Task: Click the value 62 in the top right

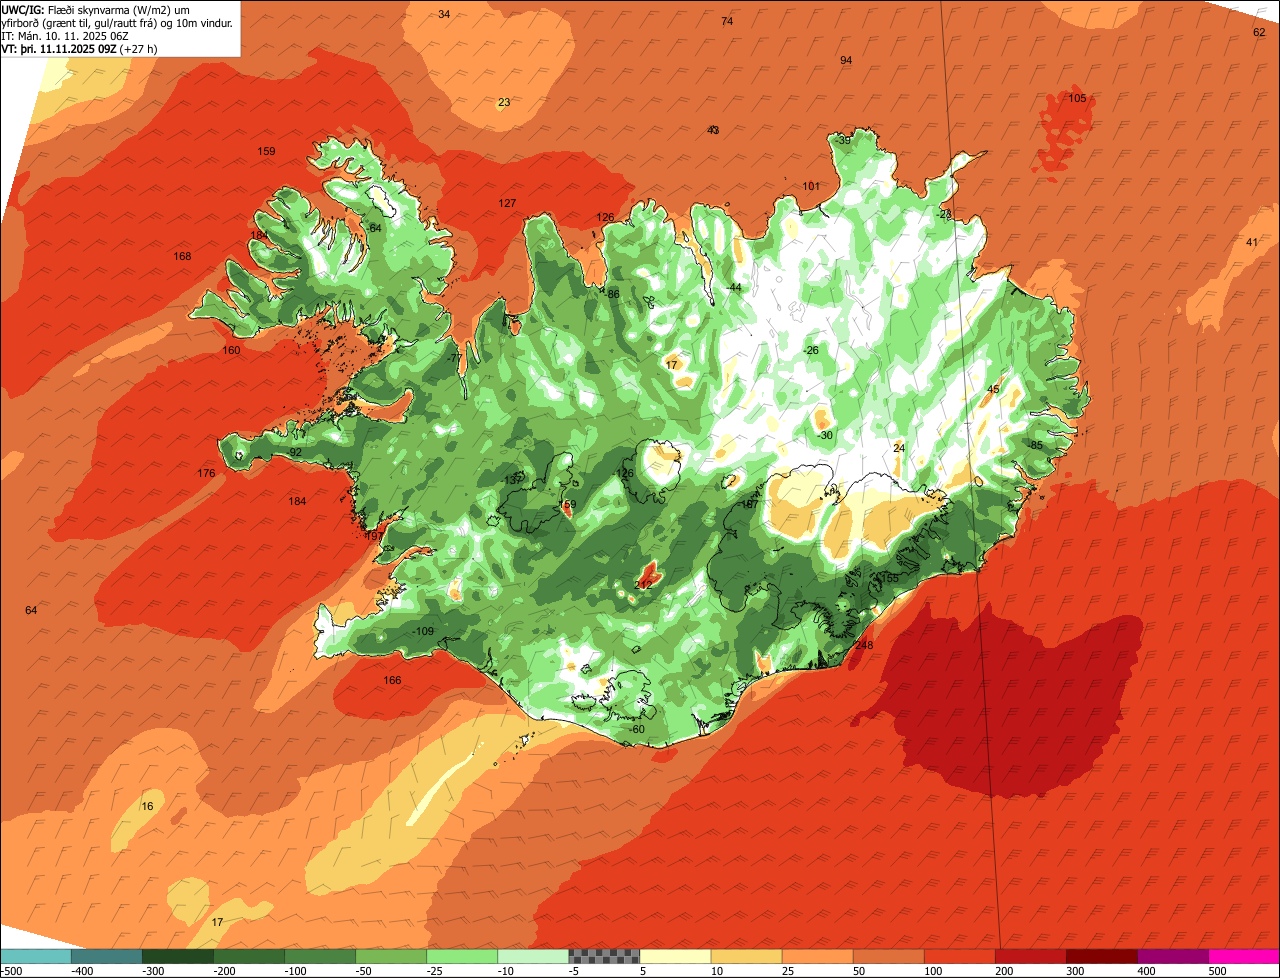Action: [1259, 32]
